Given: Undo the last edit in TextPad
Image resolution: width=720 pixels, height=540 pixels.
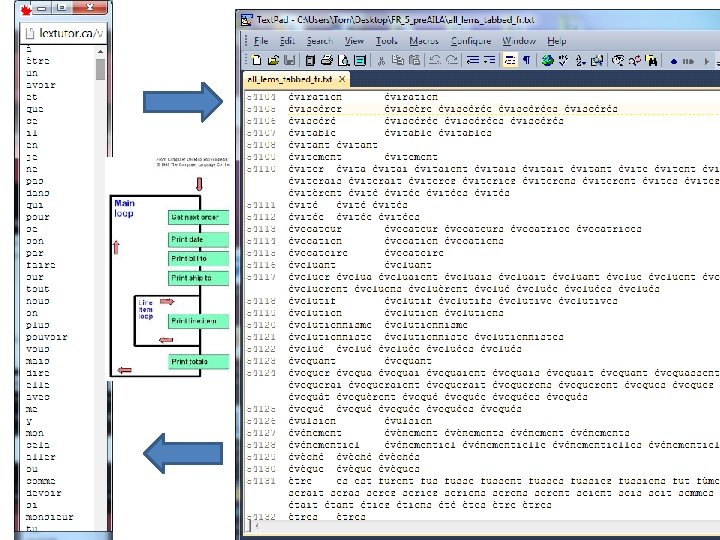Looking at the screenshot, I should (435, 60).
